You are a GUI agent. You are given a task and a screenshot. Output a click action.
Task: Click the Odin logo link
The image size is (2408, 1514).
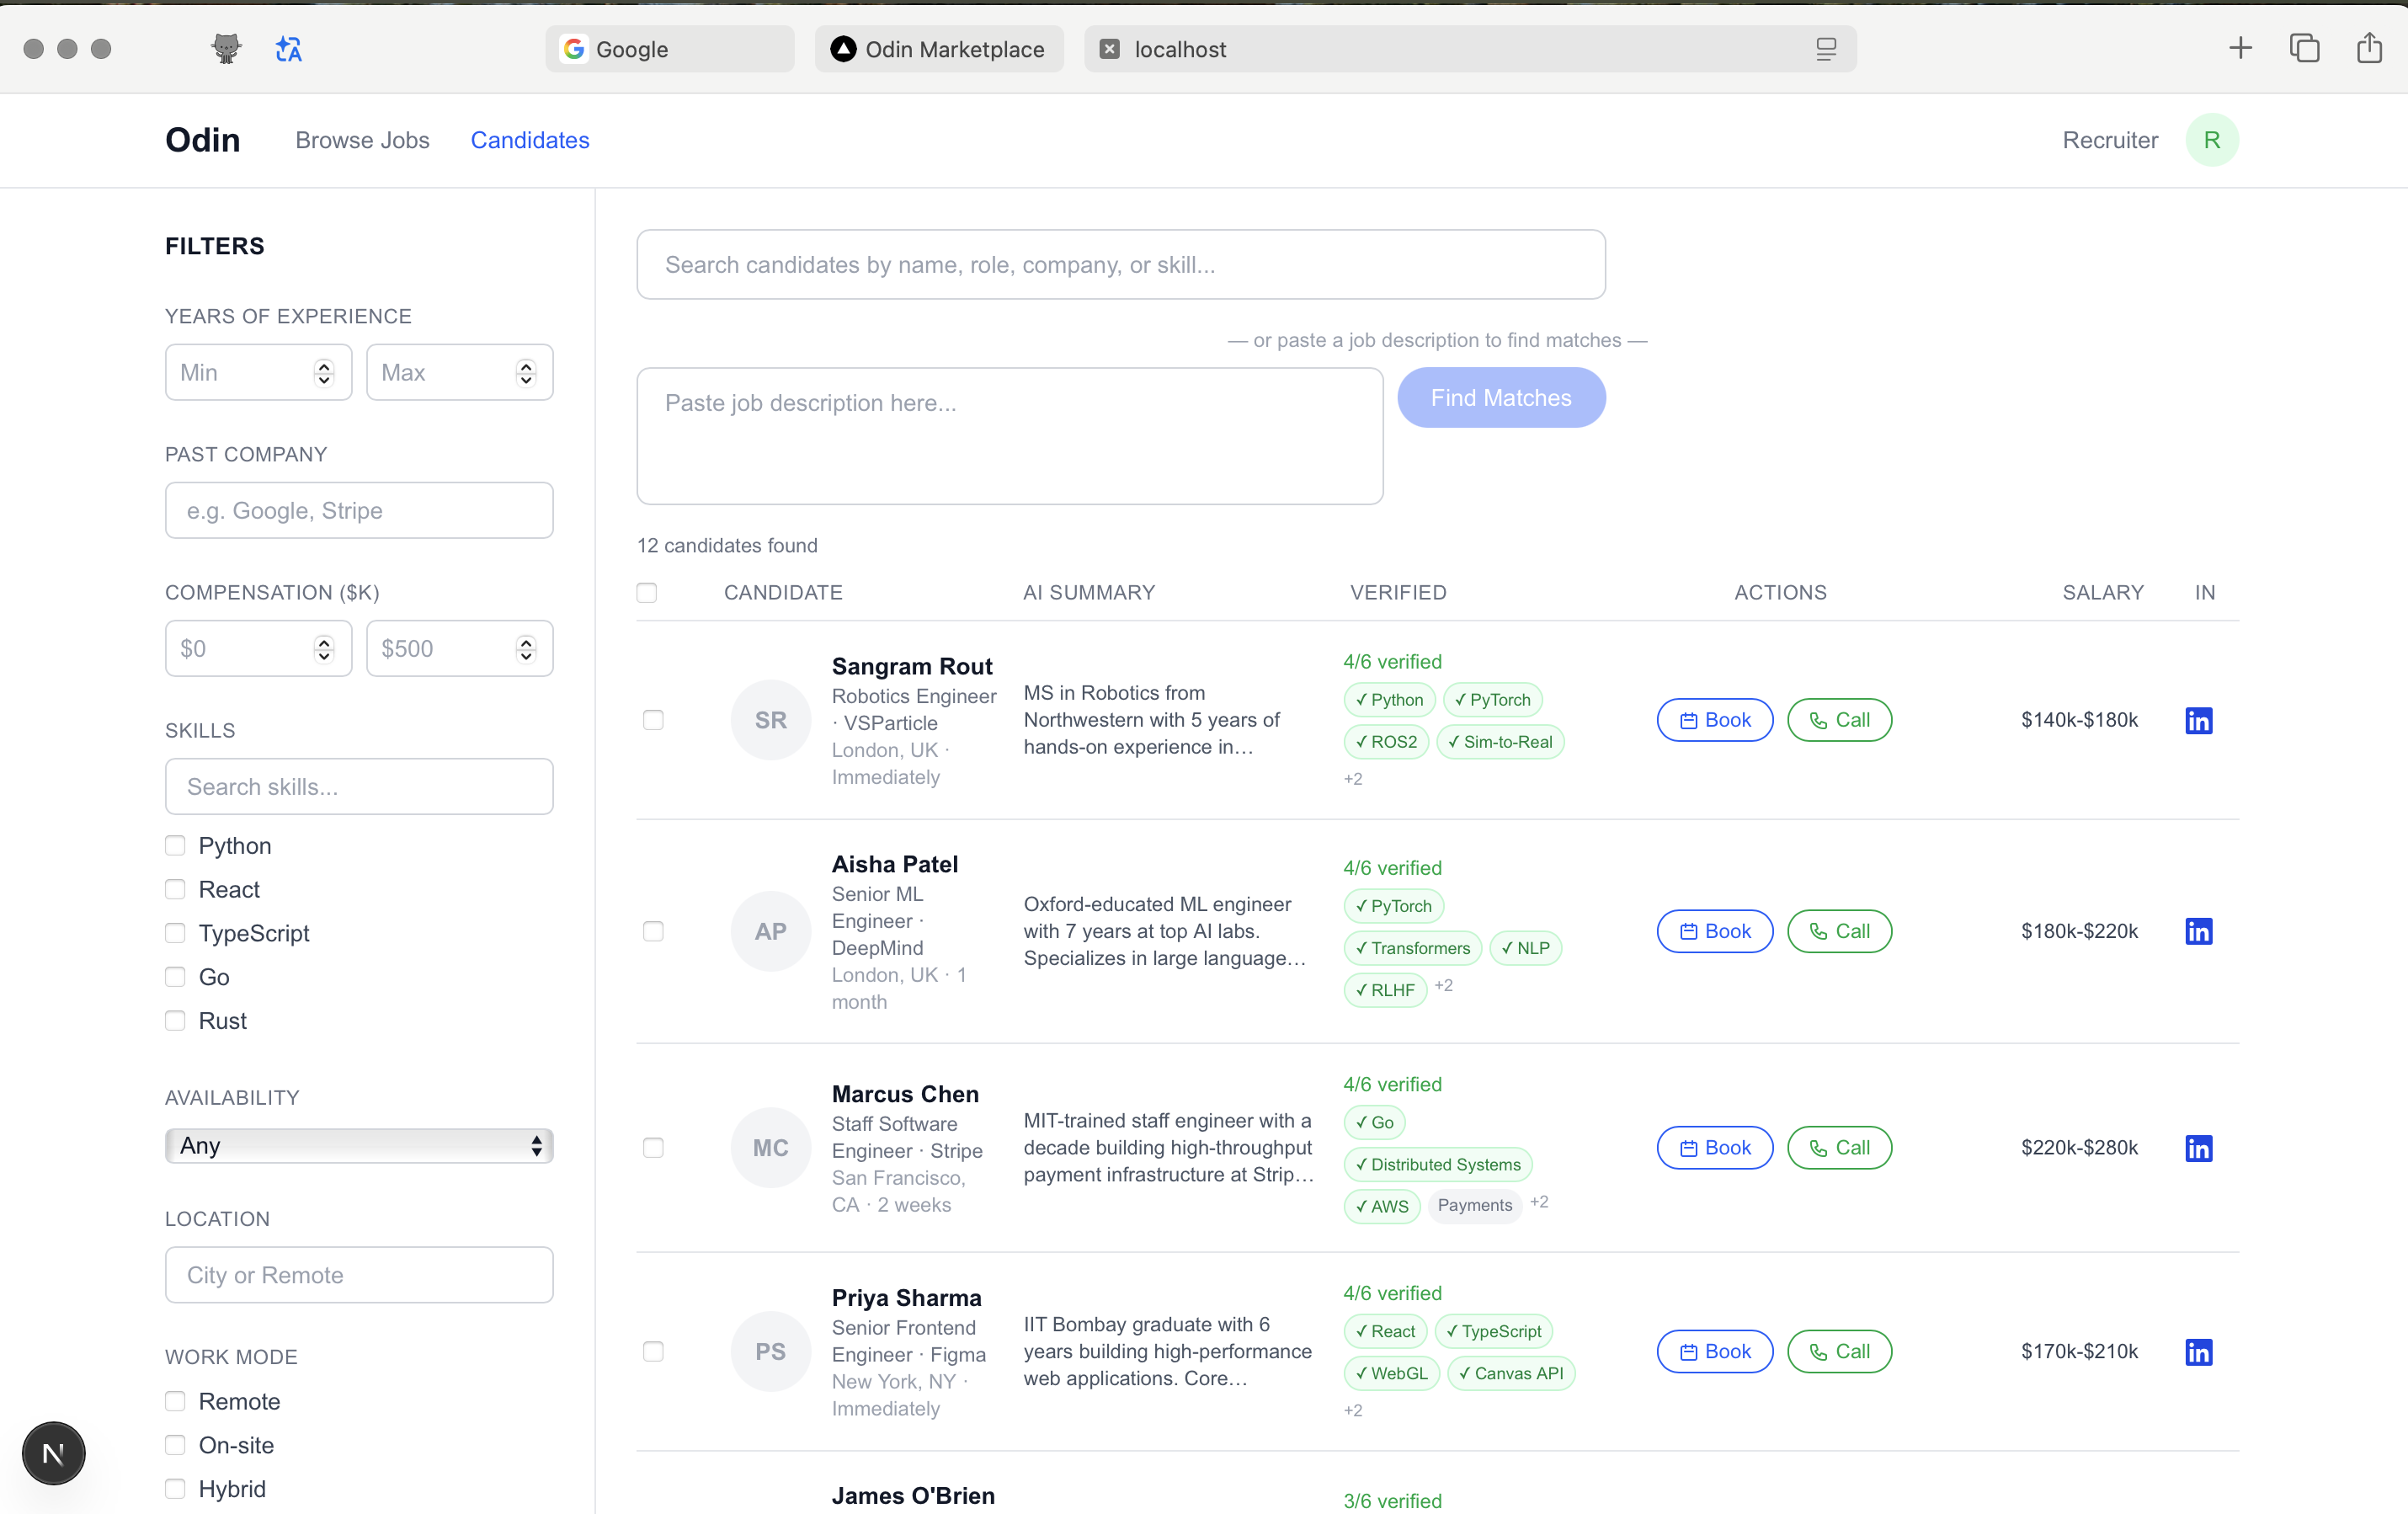click(x=203, y=140)
